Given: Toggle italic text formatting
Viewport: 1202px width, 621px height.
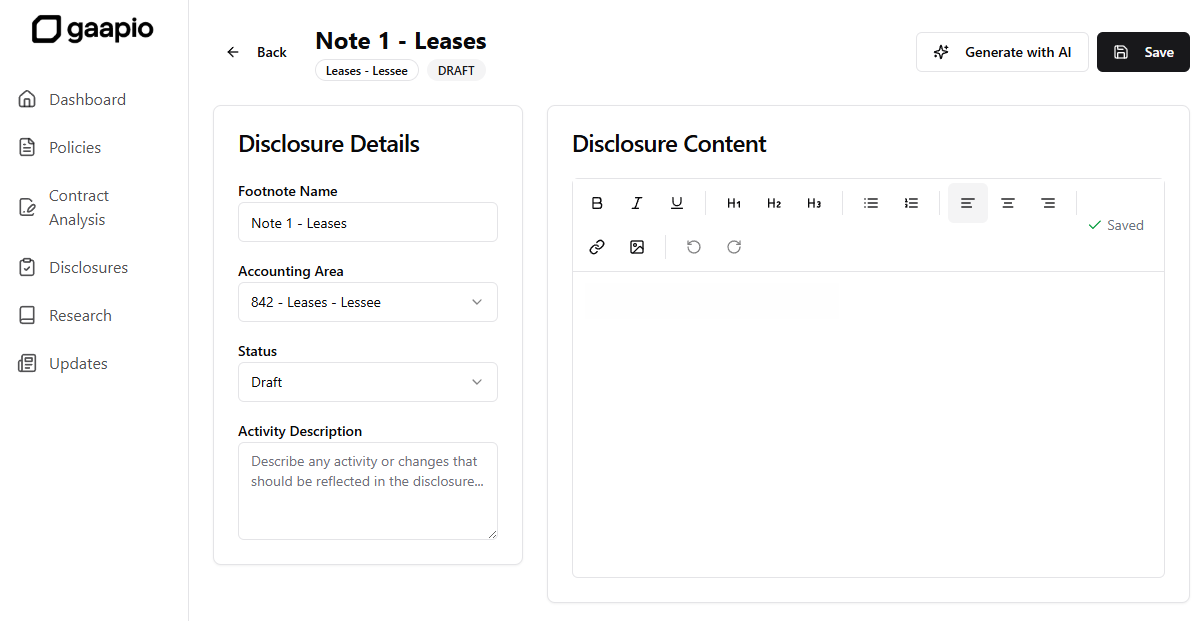Looking at the screenshot, I should [x=637, y=203].
